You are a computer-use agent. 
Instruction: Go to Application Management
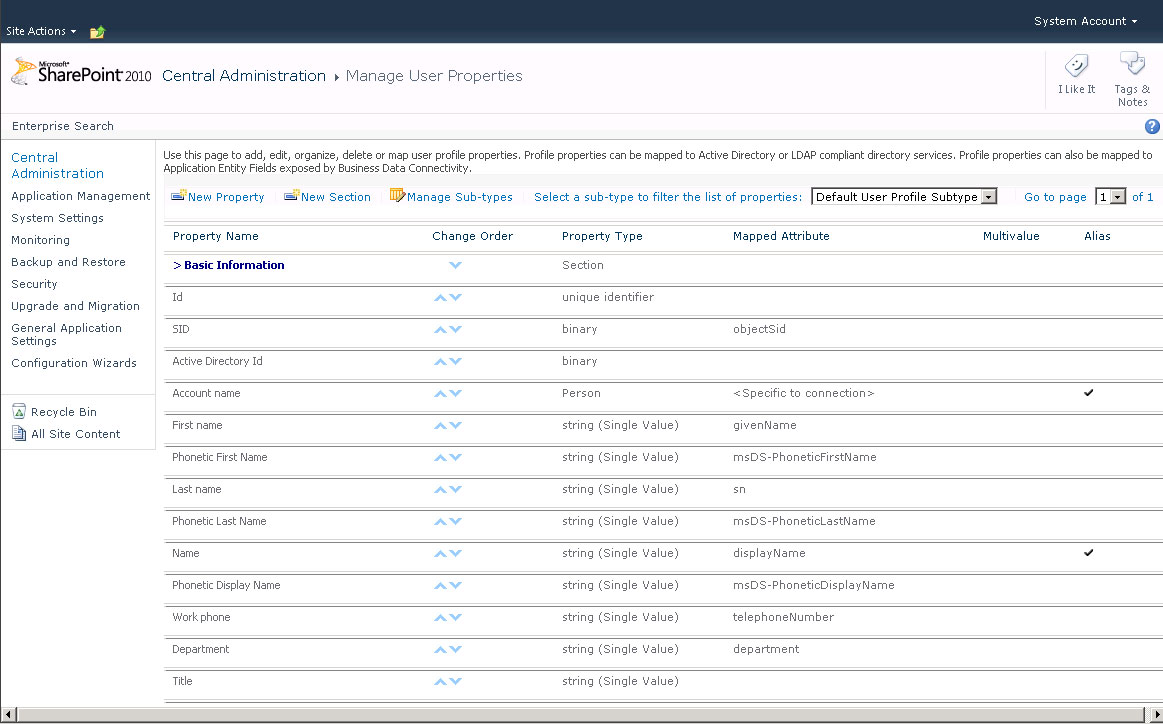(x=81, y=196)
